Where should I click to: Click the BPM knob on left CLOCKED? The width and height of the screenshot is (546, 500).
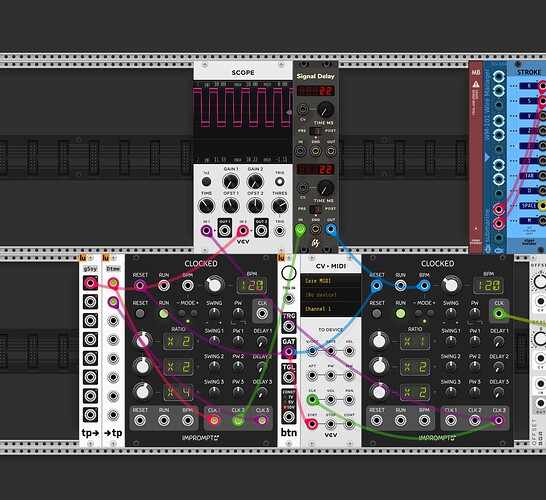tap(214, 285)
